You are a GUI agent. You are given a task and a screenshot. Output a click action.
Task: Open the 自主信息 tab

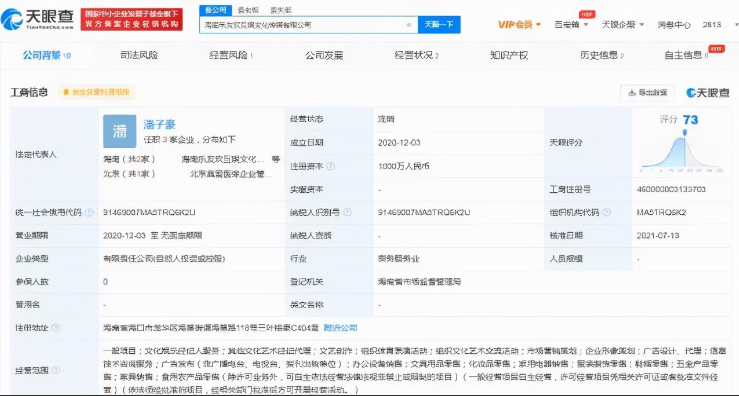(x=686, y=55)
